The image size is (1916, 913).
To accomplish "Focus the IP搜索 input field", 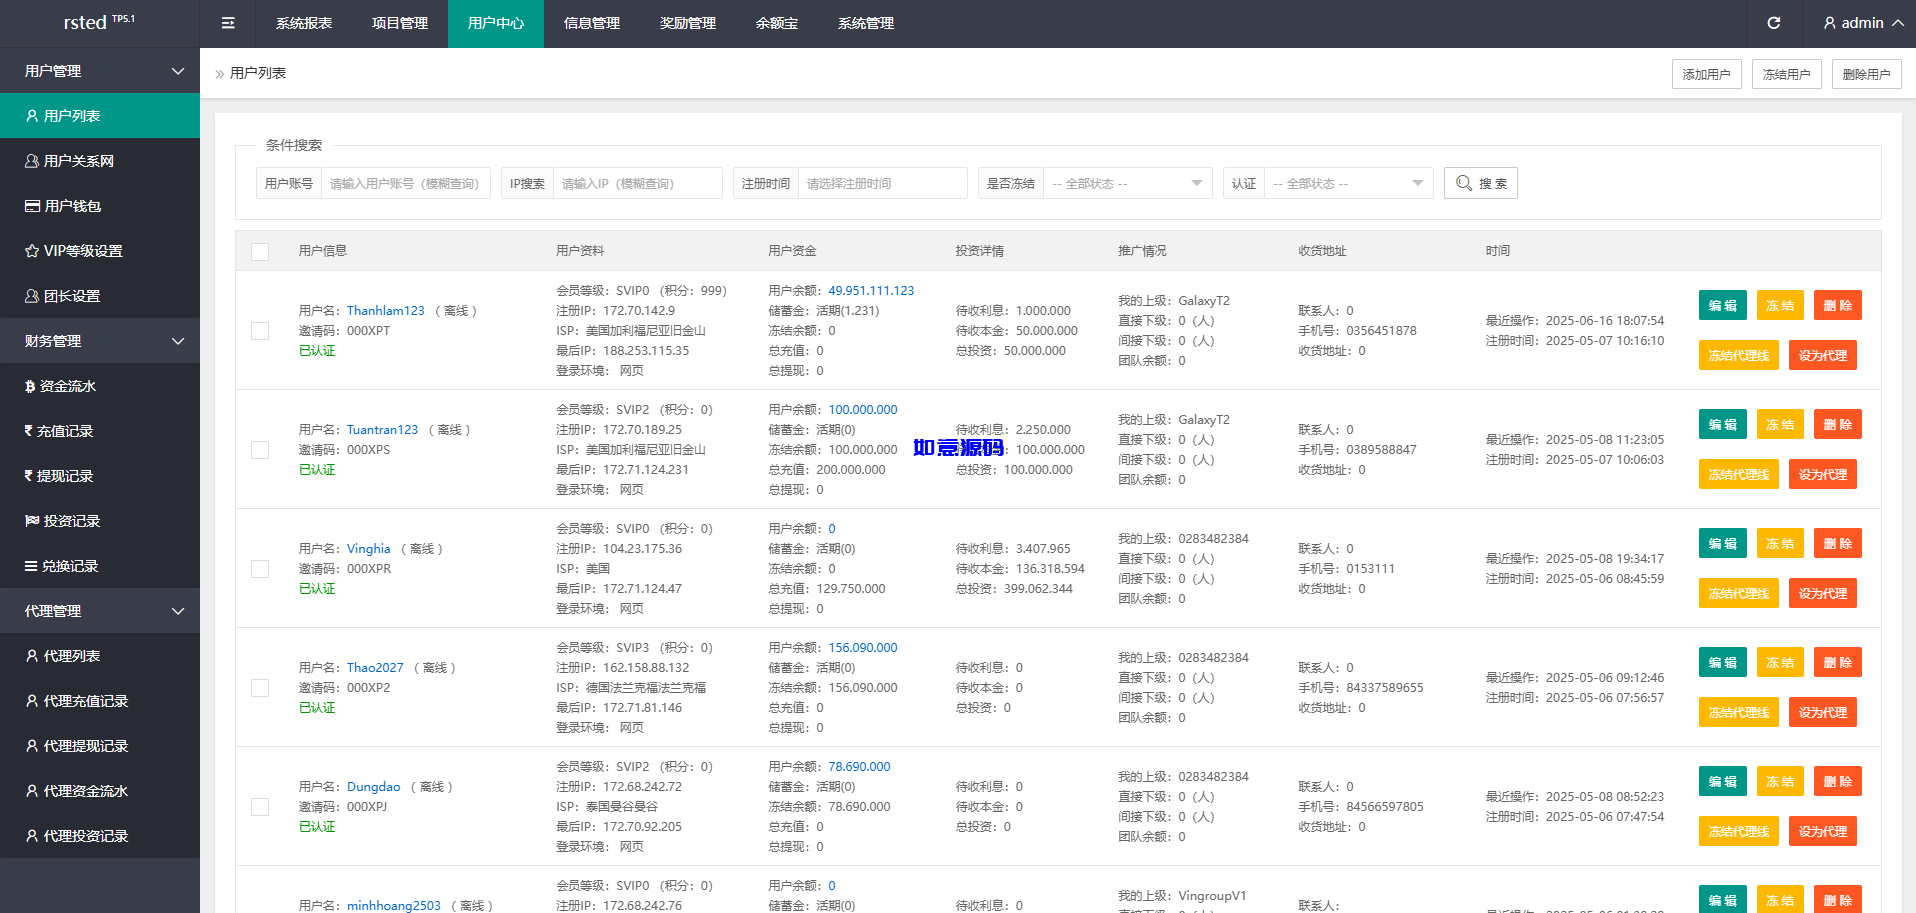I will pos(638,183).
